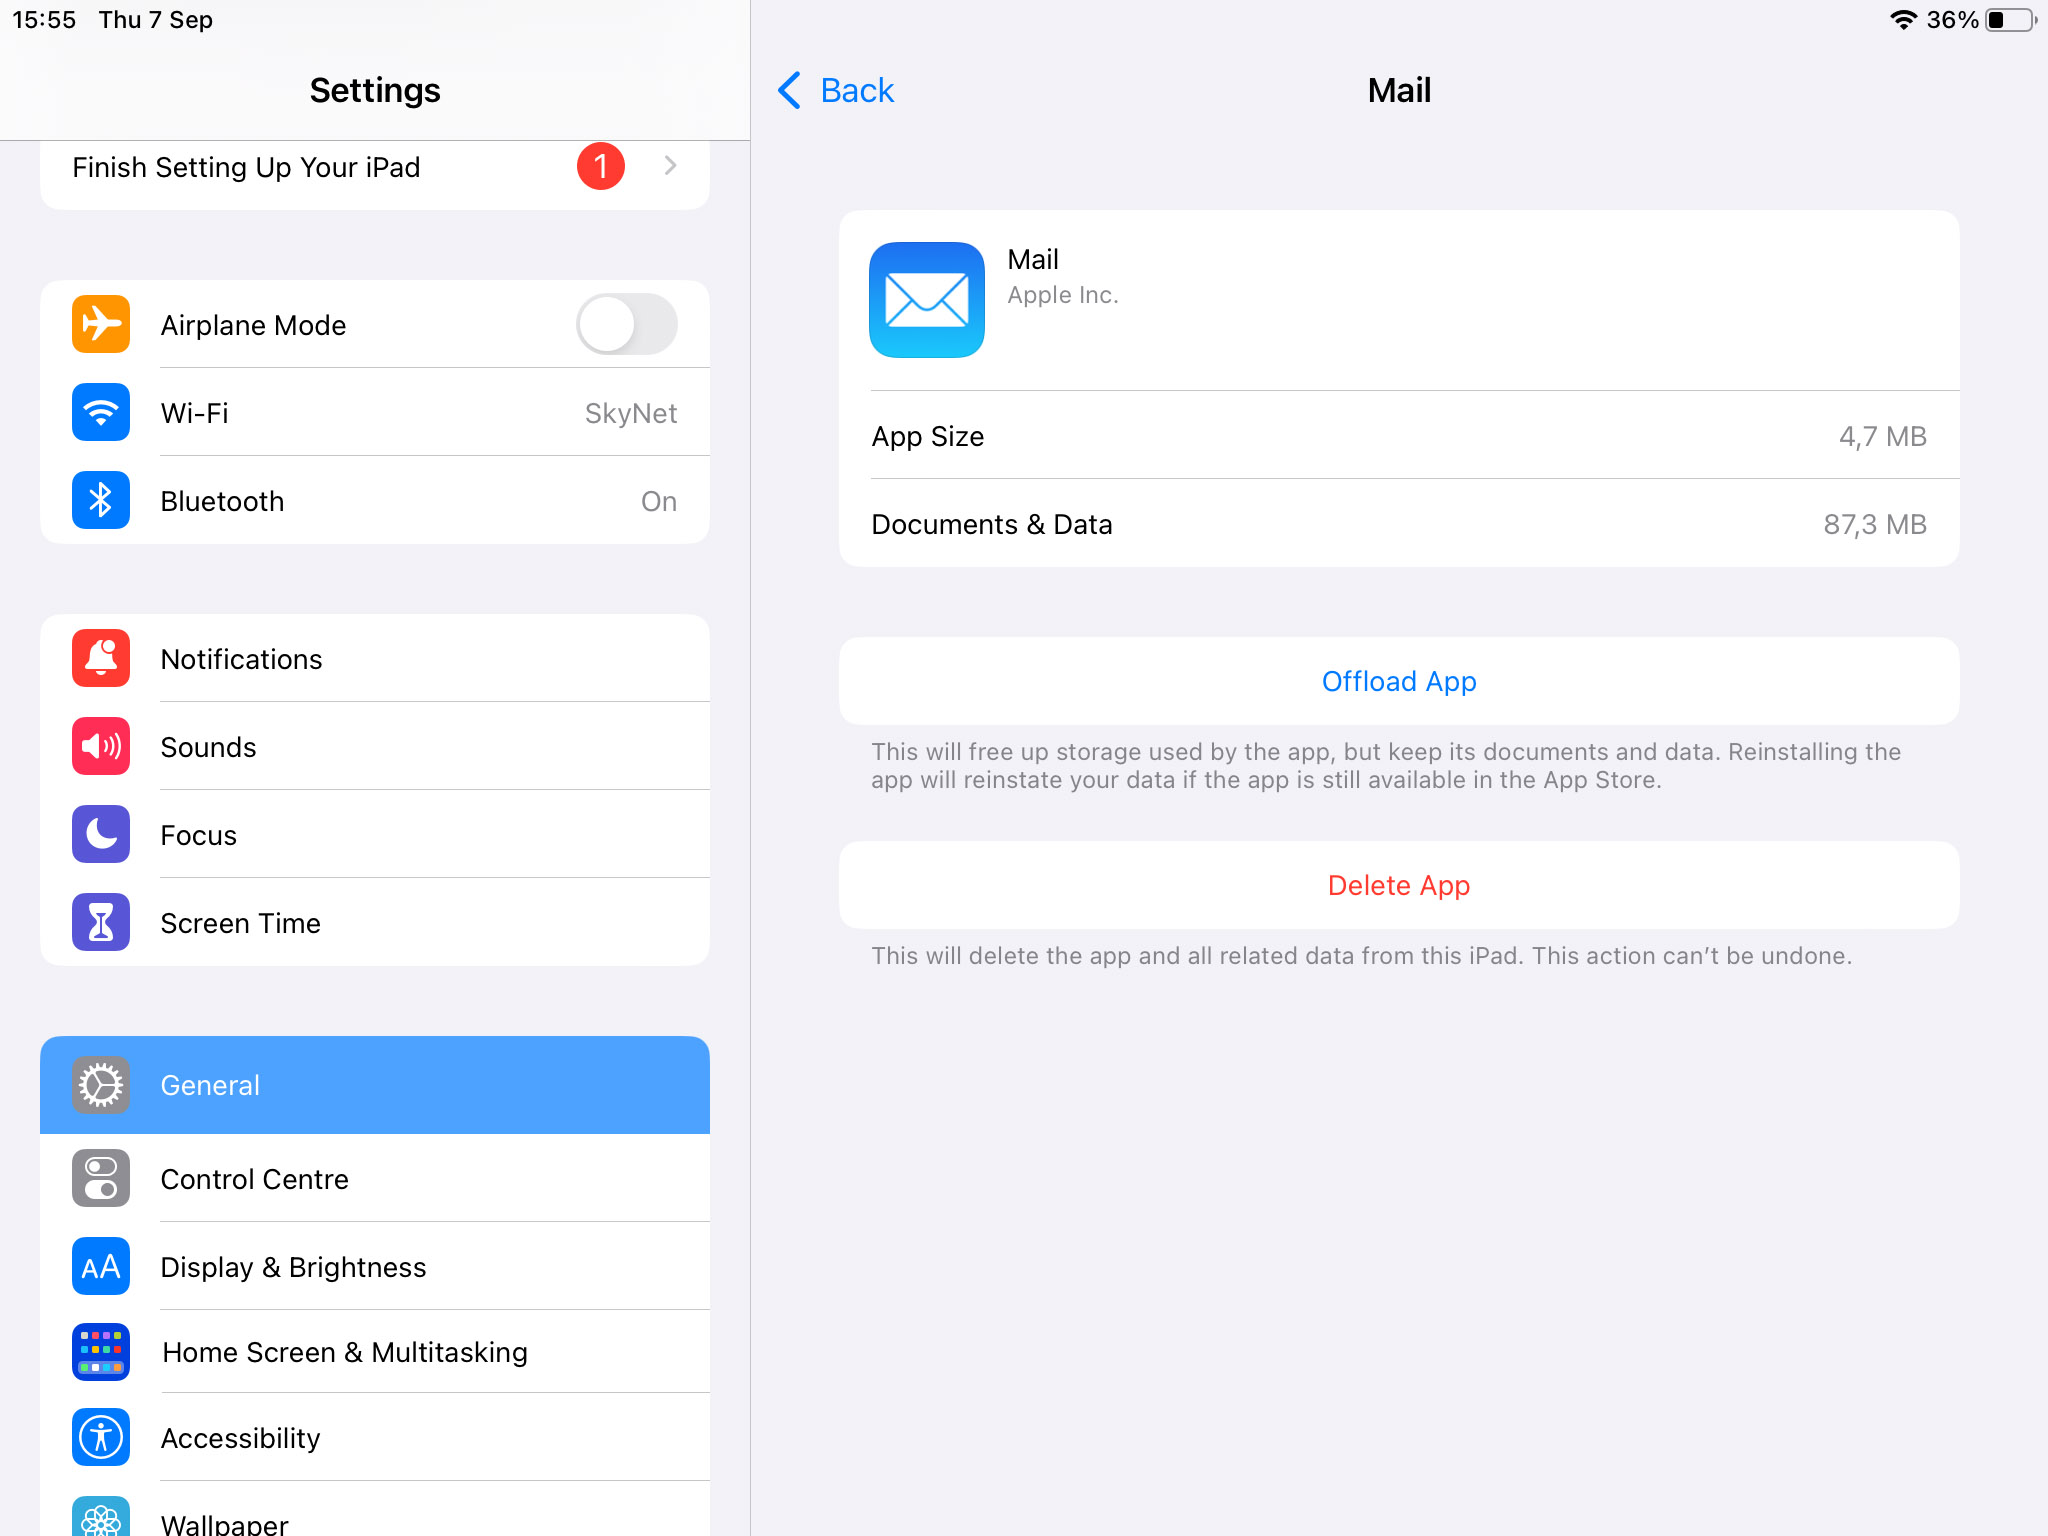Click Offload App button

(x=1398, y=679)
